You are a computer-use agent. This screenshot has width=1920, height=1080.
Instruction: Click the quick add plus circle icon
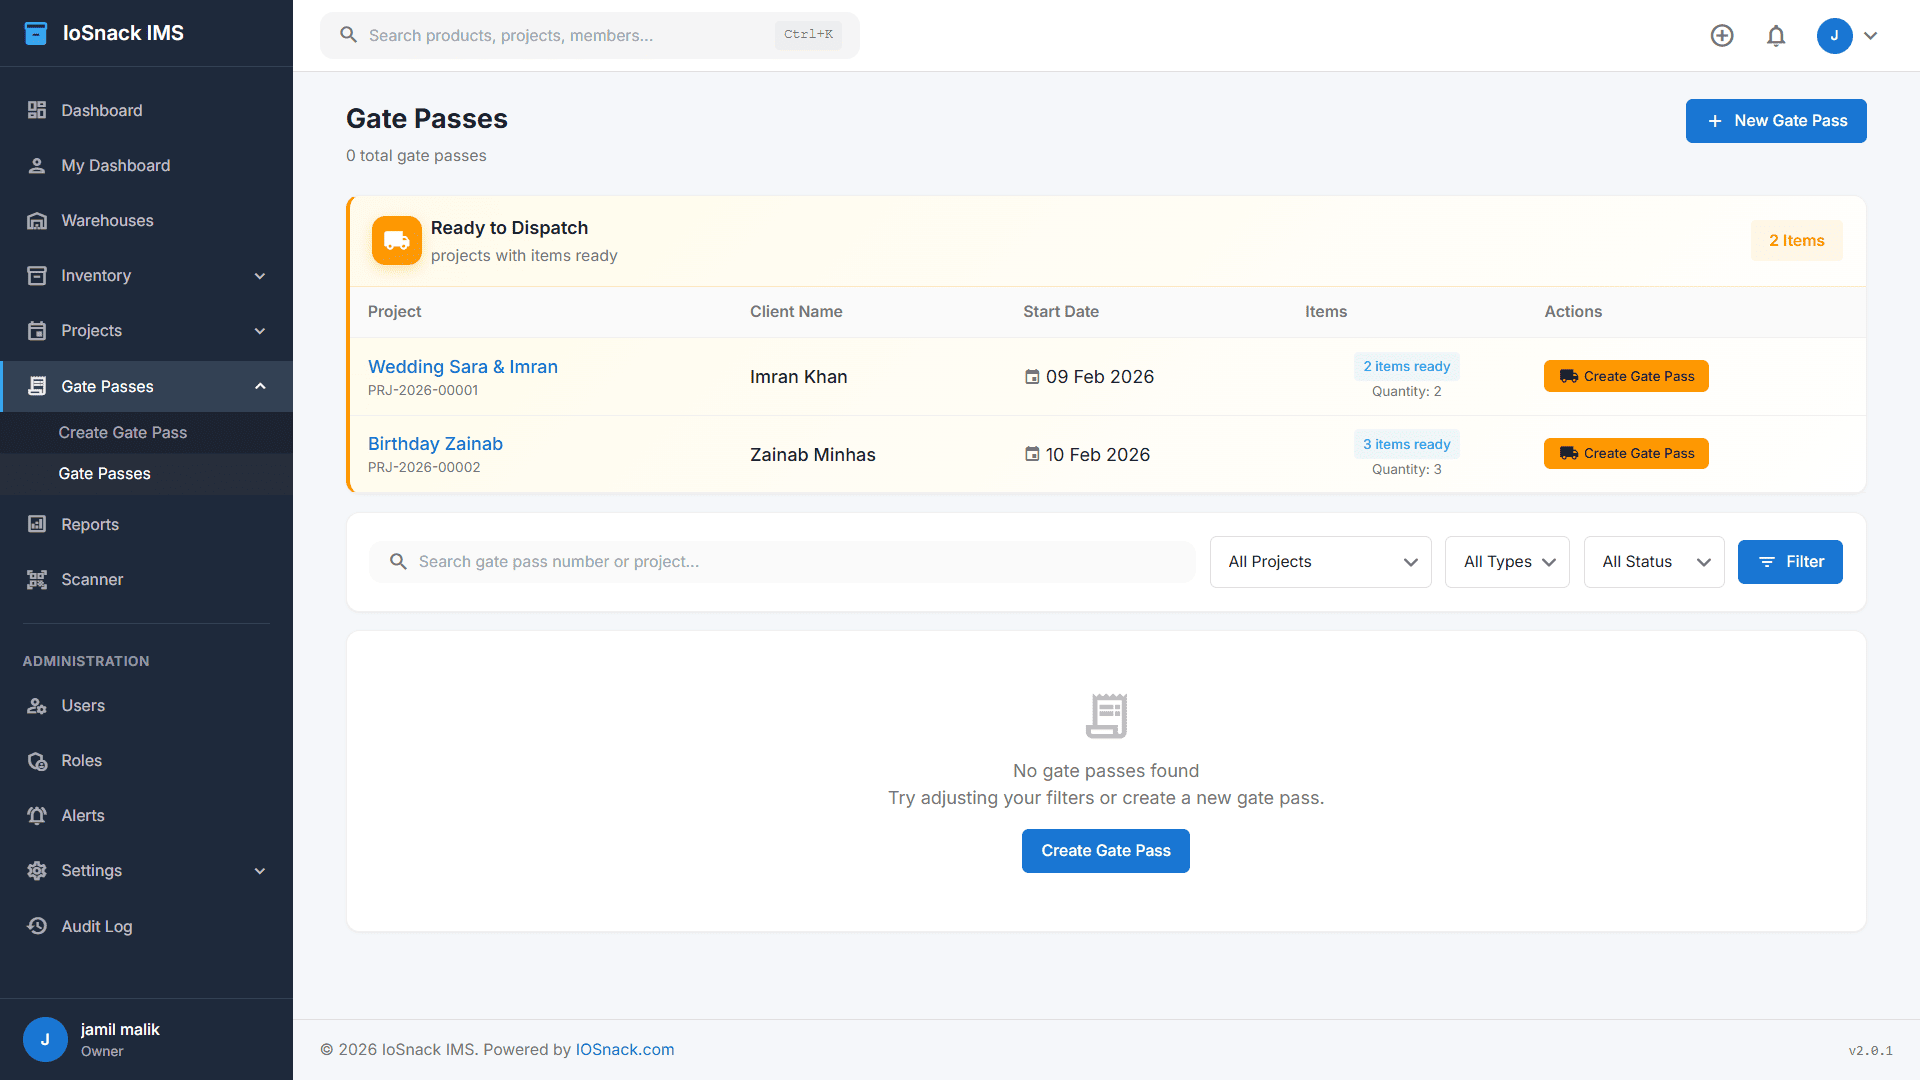1722,36
